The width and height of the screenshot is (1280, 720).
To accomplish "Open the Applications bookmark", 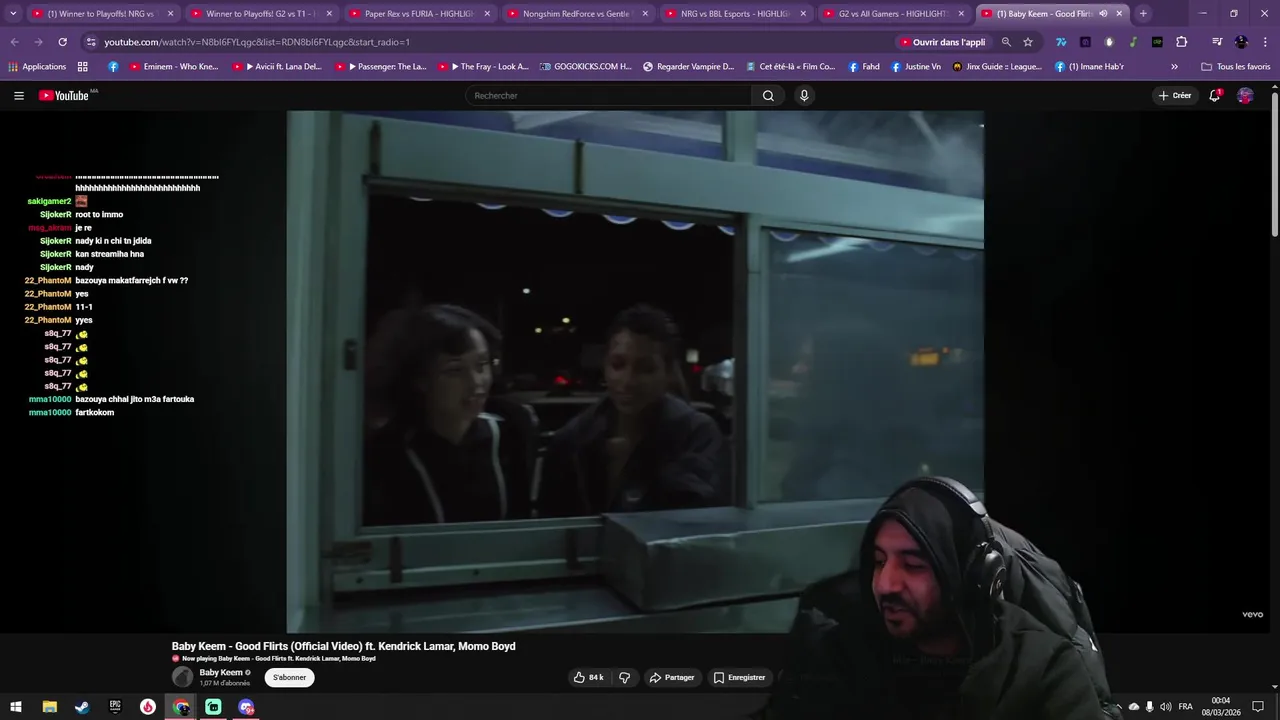I will point(37,67).
